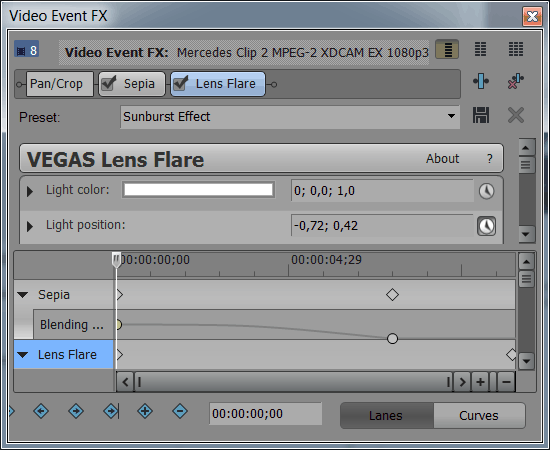Open help for VEGAS Lens Flare

[490, 159]
